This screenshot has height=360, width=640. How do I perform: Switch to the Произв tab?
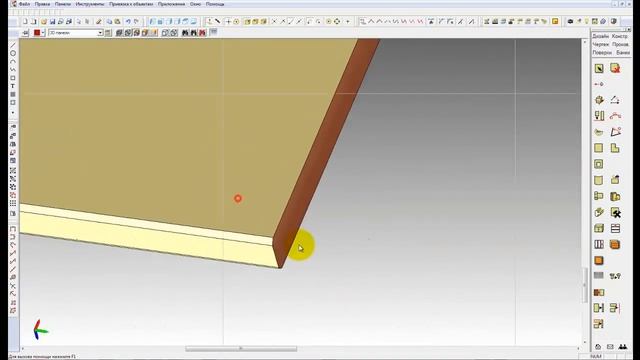(x=620, y=44)
